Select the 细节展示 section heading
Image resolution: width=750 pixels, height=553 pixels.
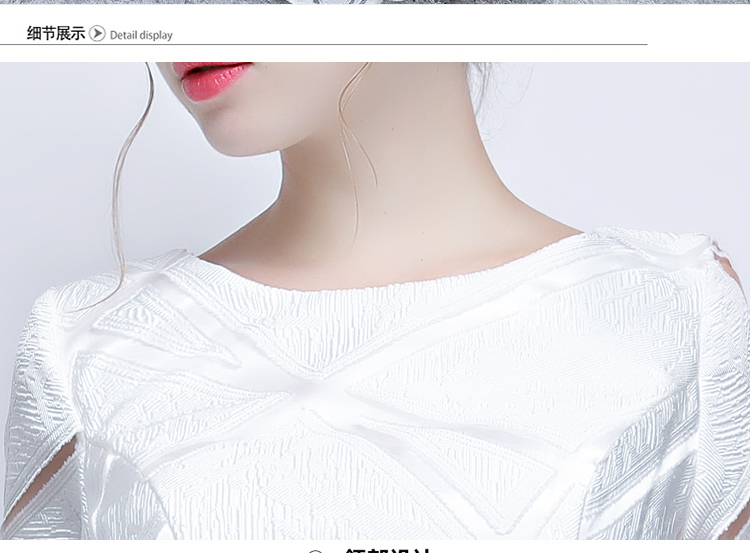click(55, 34)
